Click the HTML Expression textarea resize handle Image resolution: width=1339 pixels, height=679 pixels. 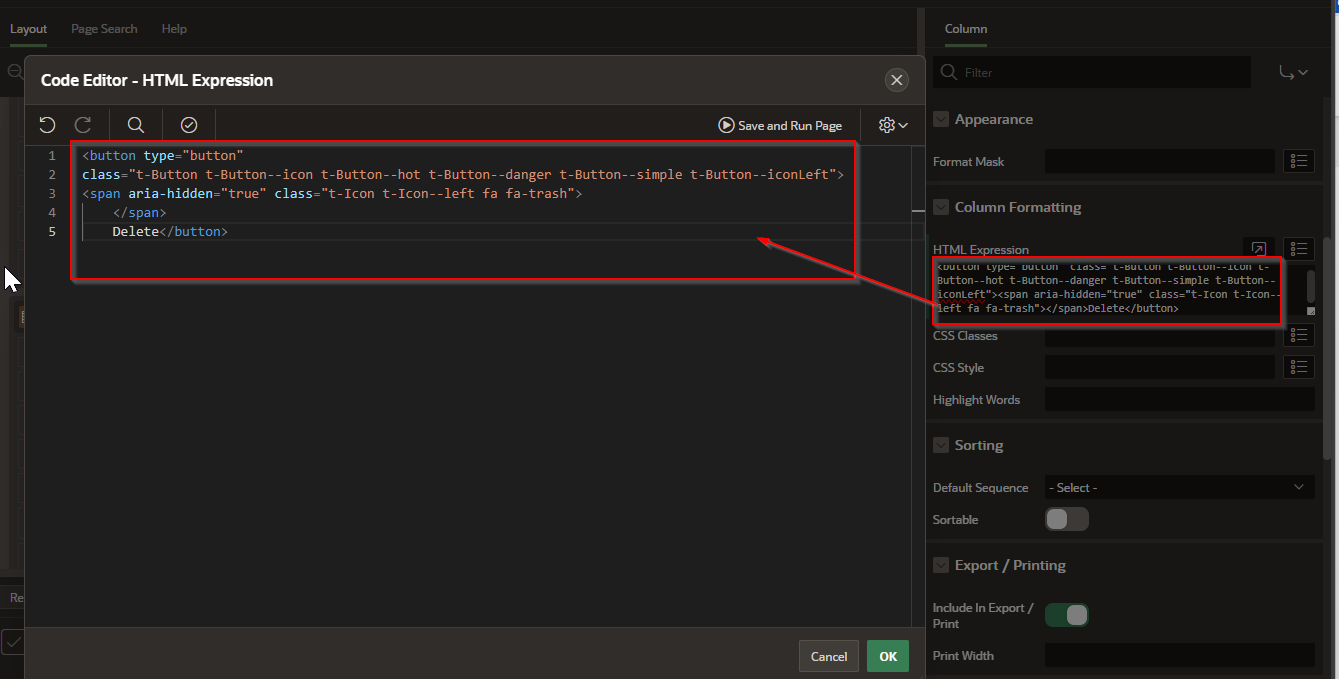click(1311, 311)
